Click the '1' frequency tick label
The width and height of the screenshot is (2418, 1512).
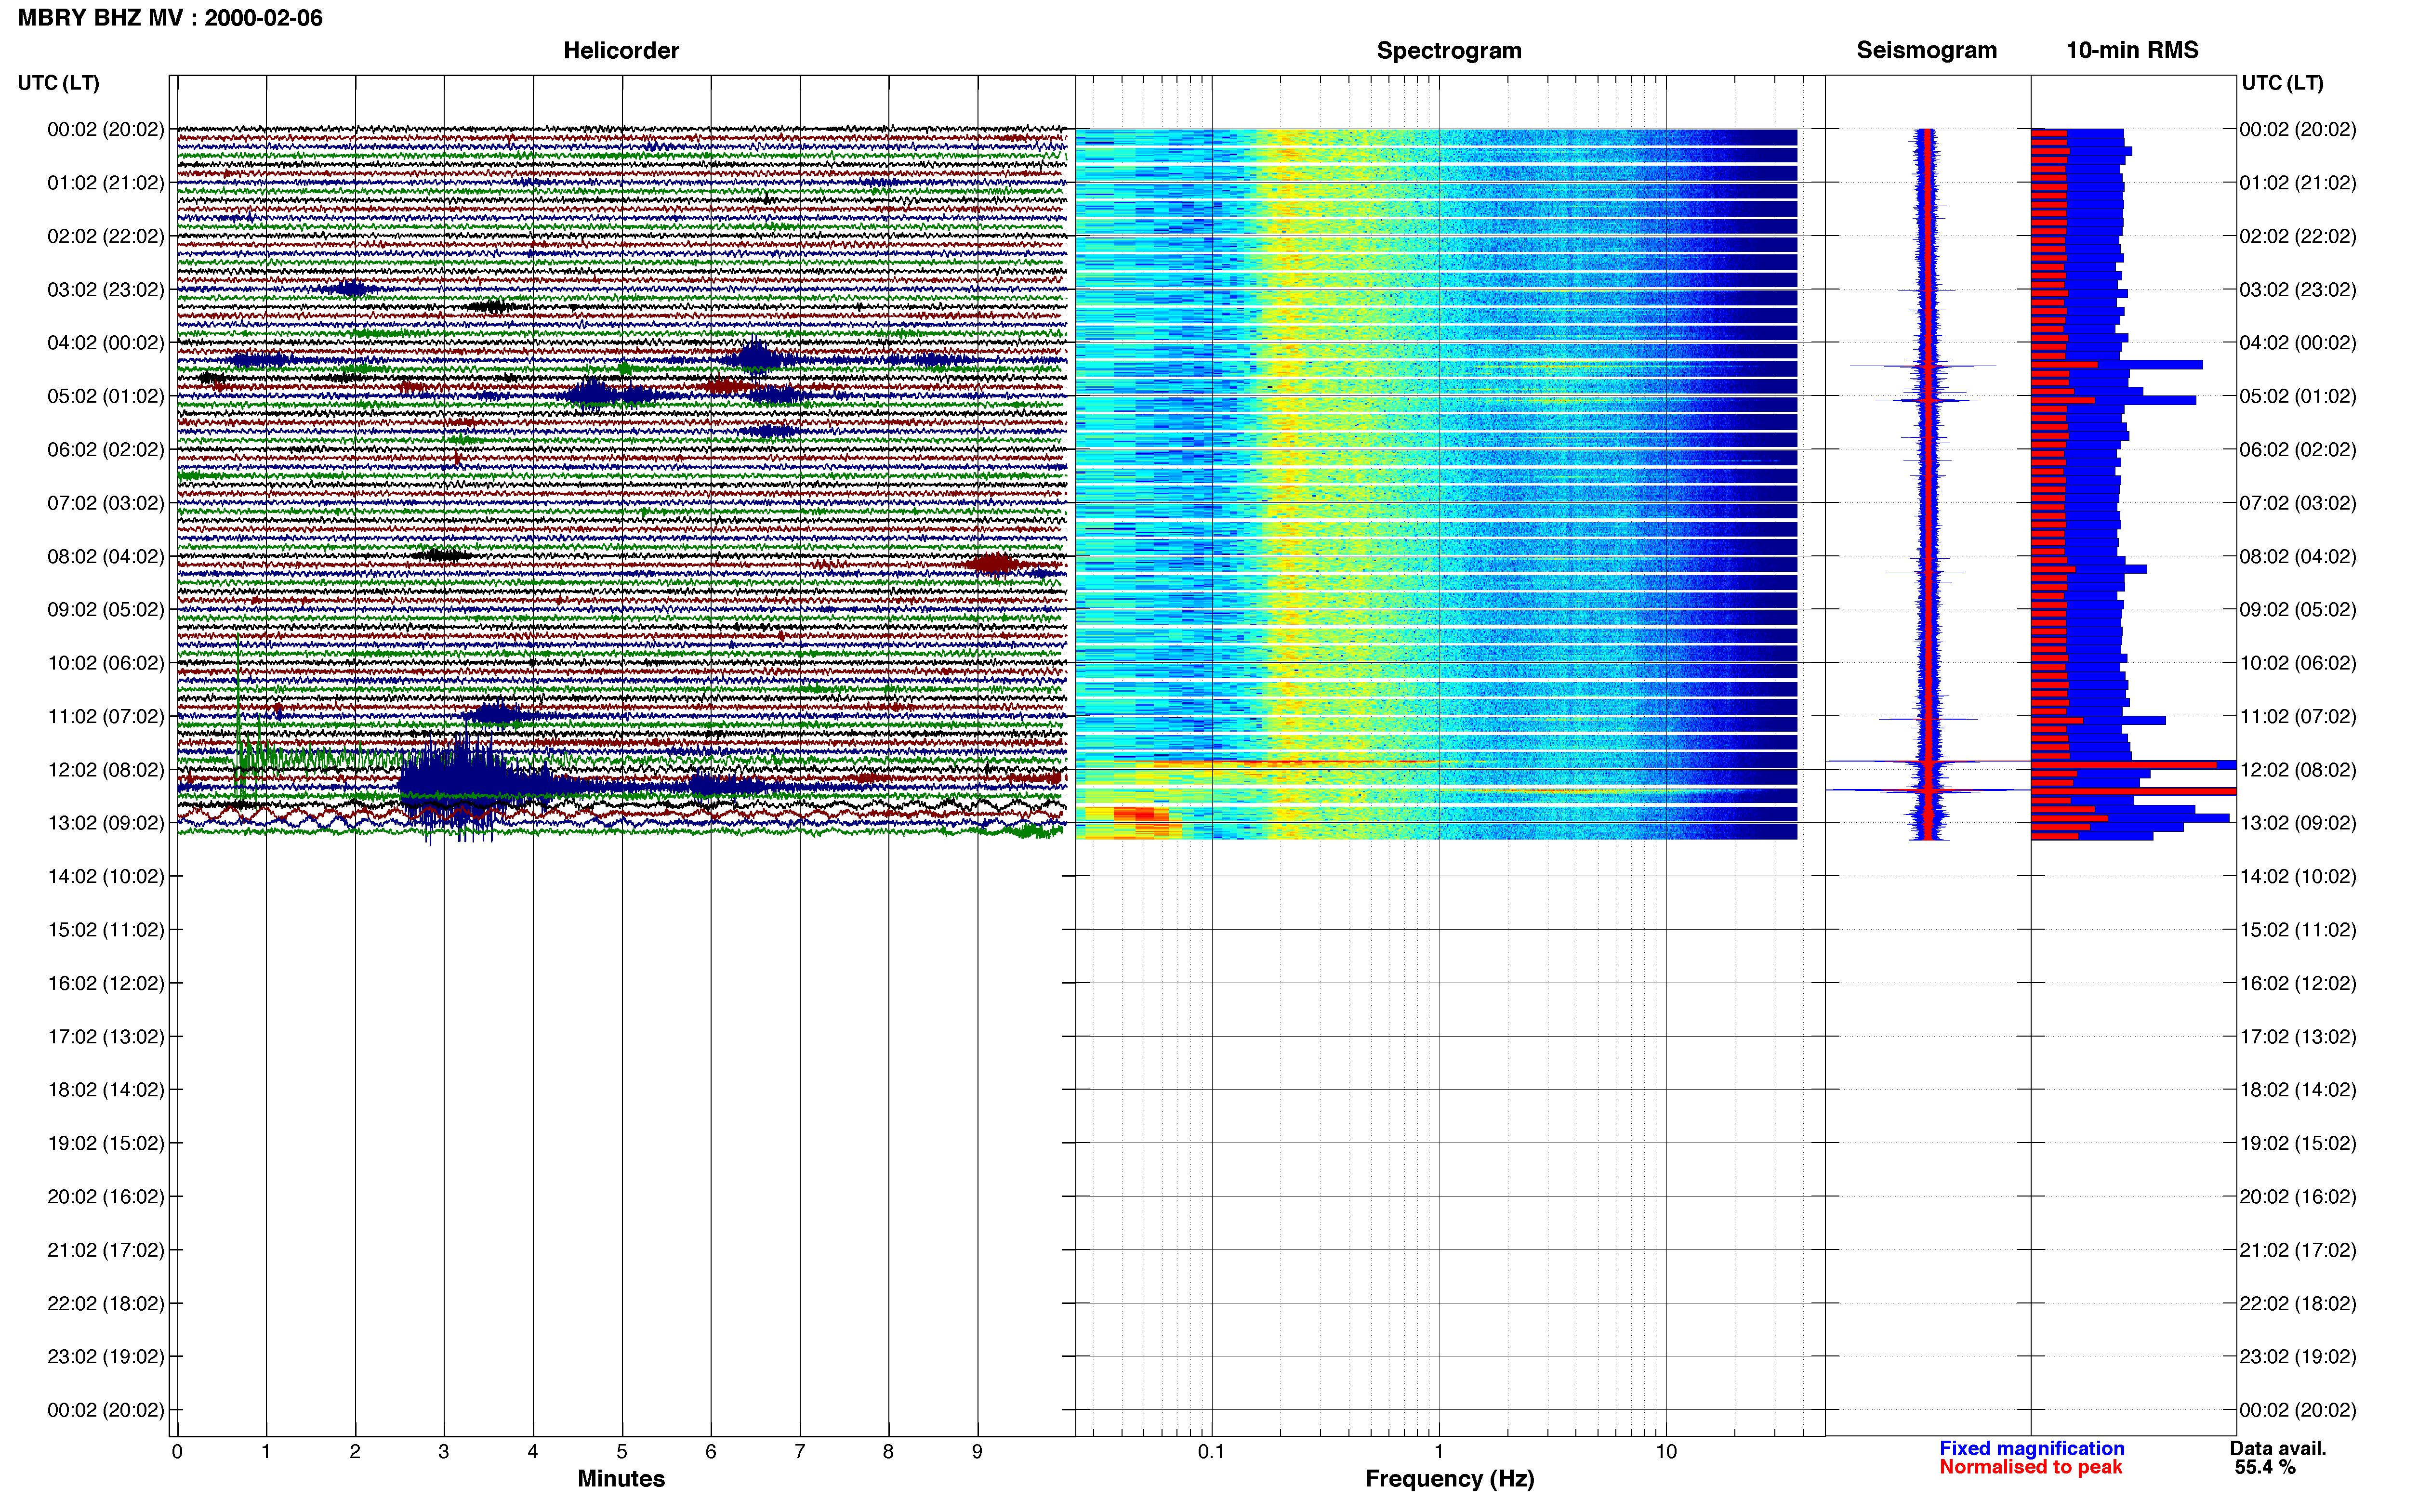[1439, 1452]
